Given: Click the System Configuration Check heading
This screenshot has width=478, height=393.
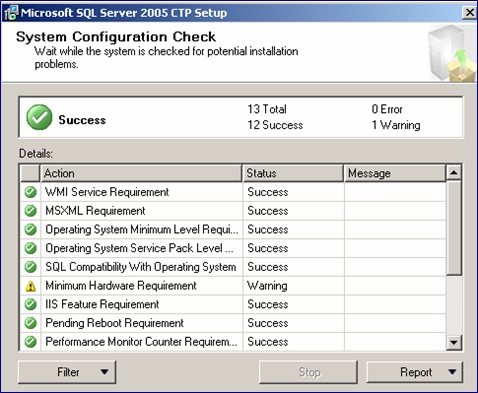Looking at the screenshot, I should 116,37.
